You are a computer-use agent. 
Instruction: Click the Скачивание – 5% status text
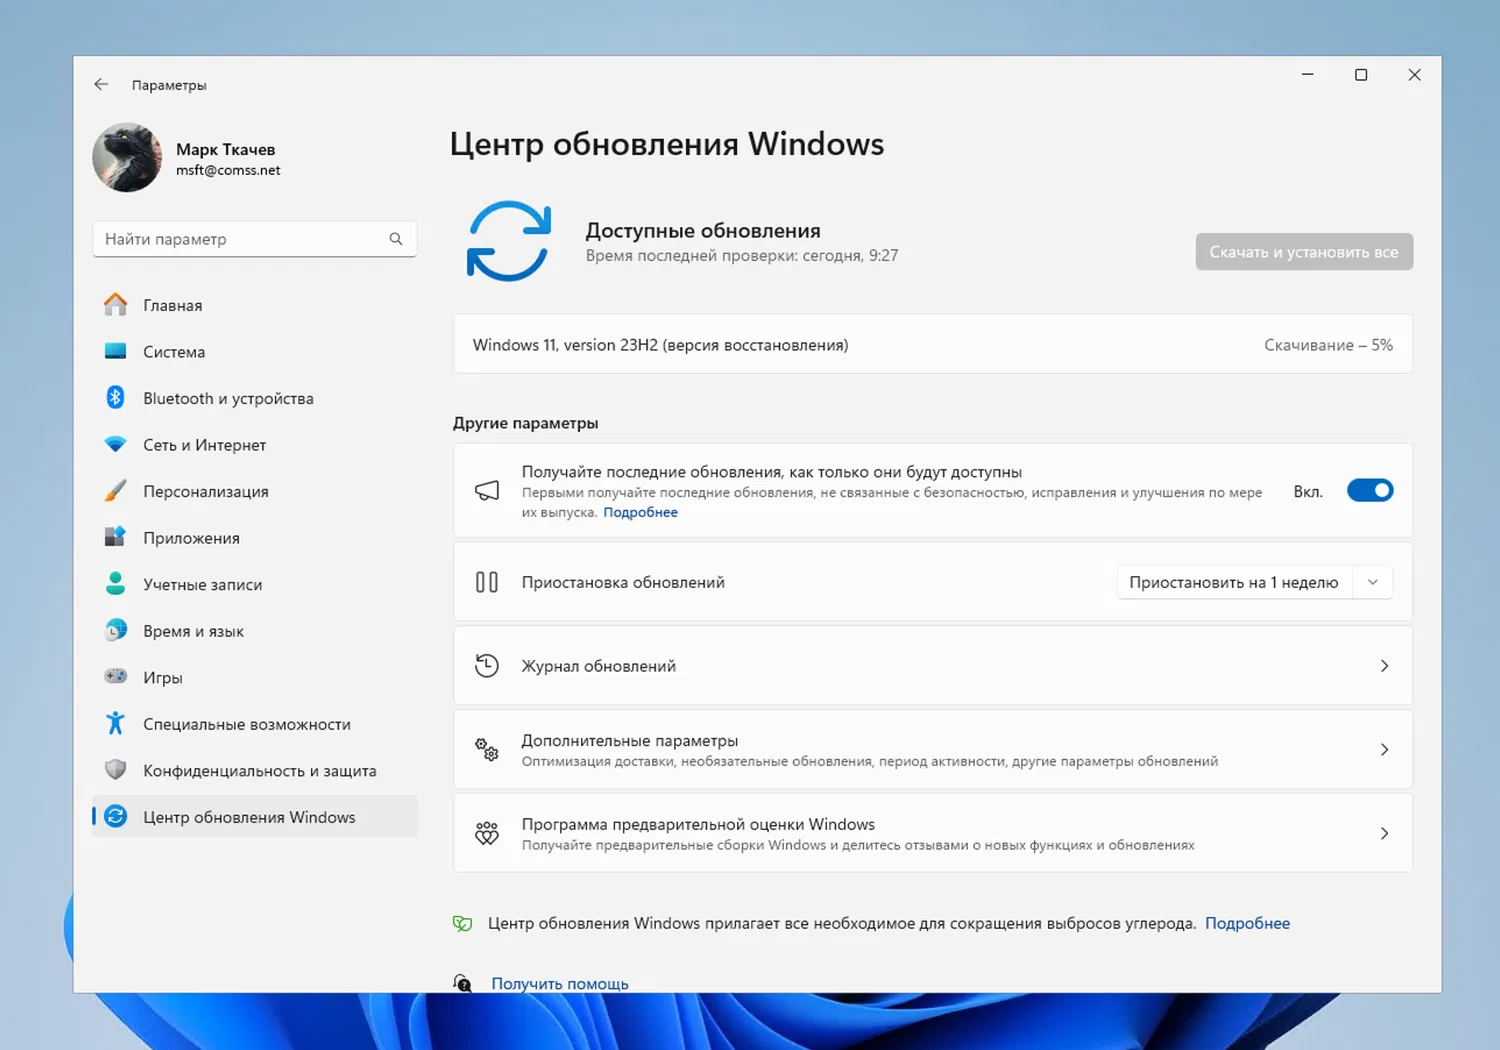click(1328, 345)
